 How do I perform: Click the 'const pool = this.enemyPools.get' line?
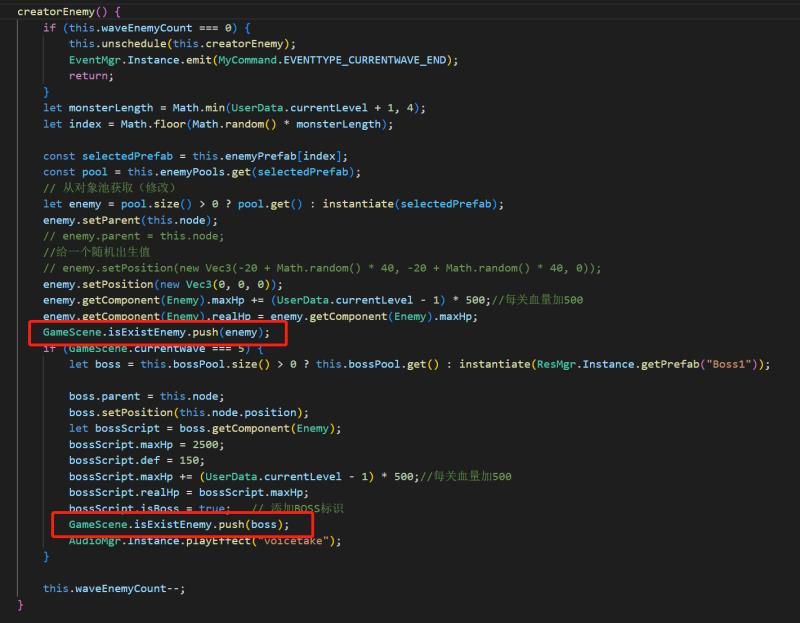(202, 172)
